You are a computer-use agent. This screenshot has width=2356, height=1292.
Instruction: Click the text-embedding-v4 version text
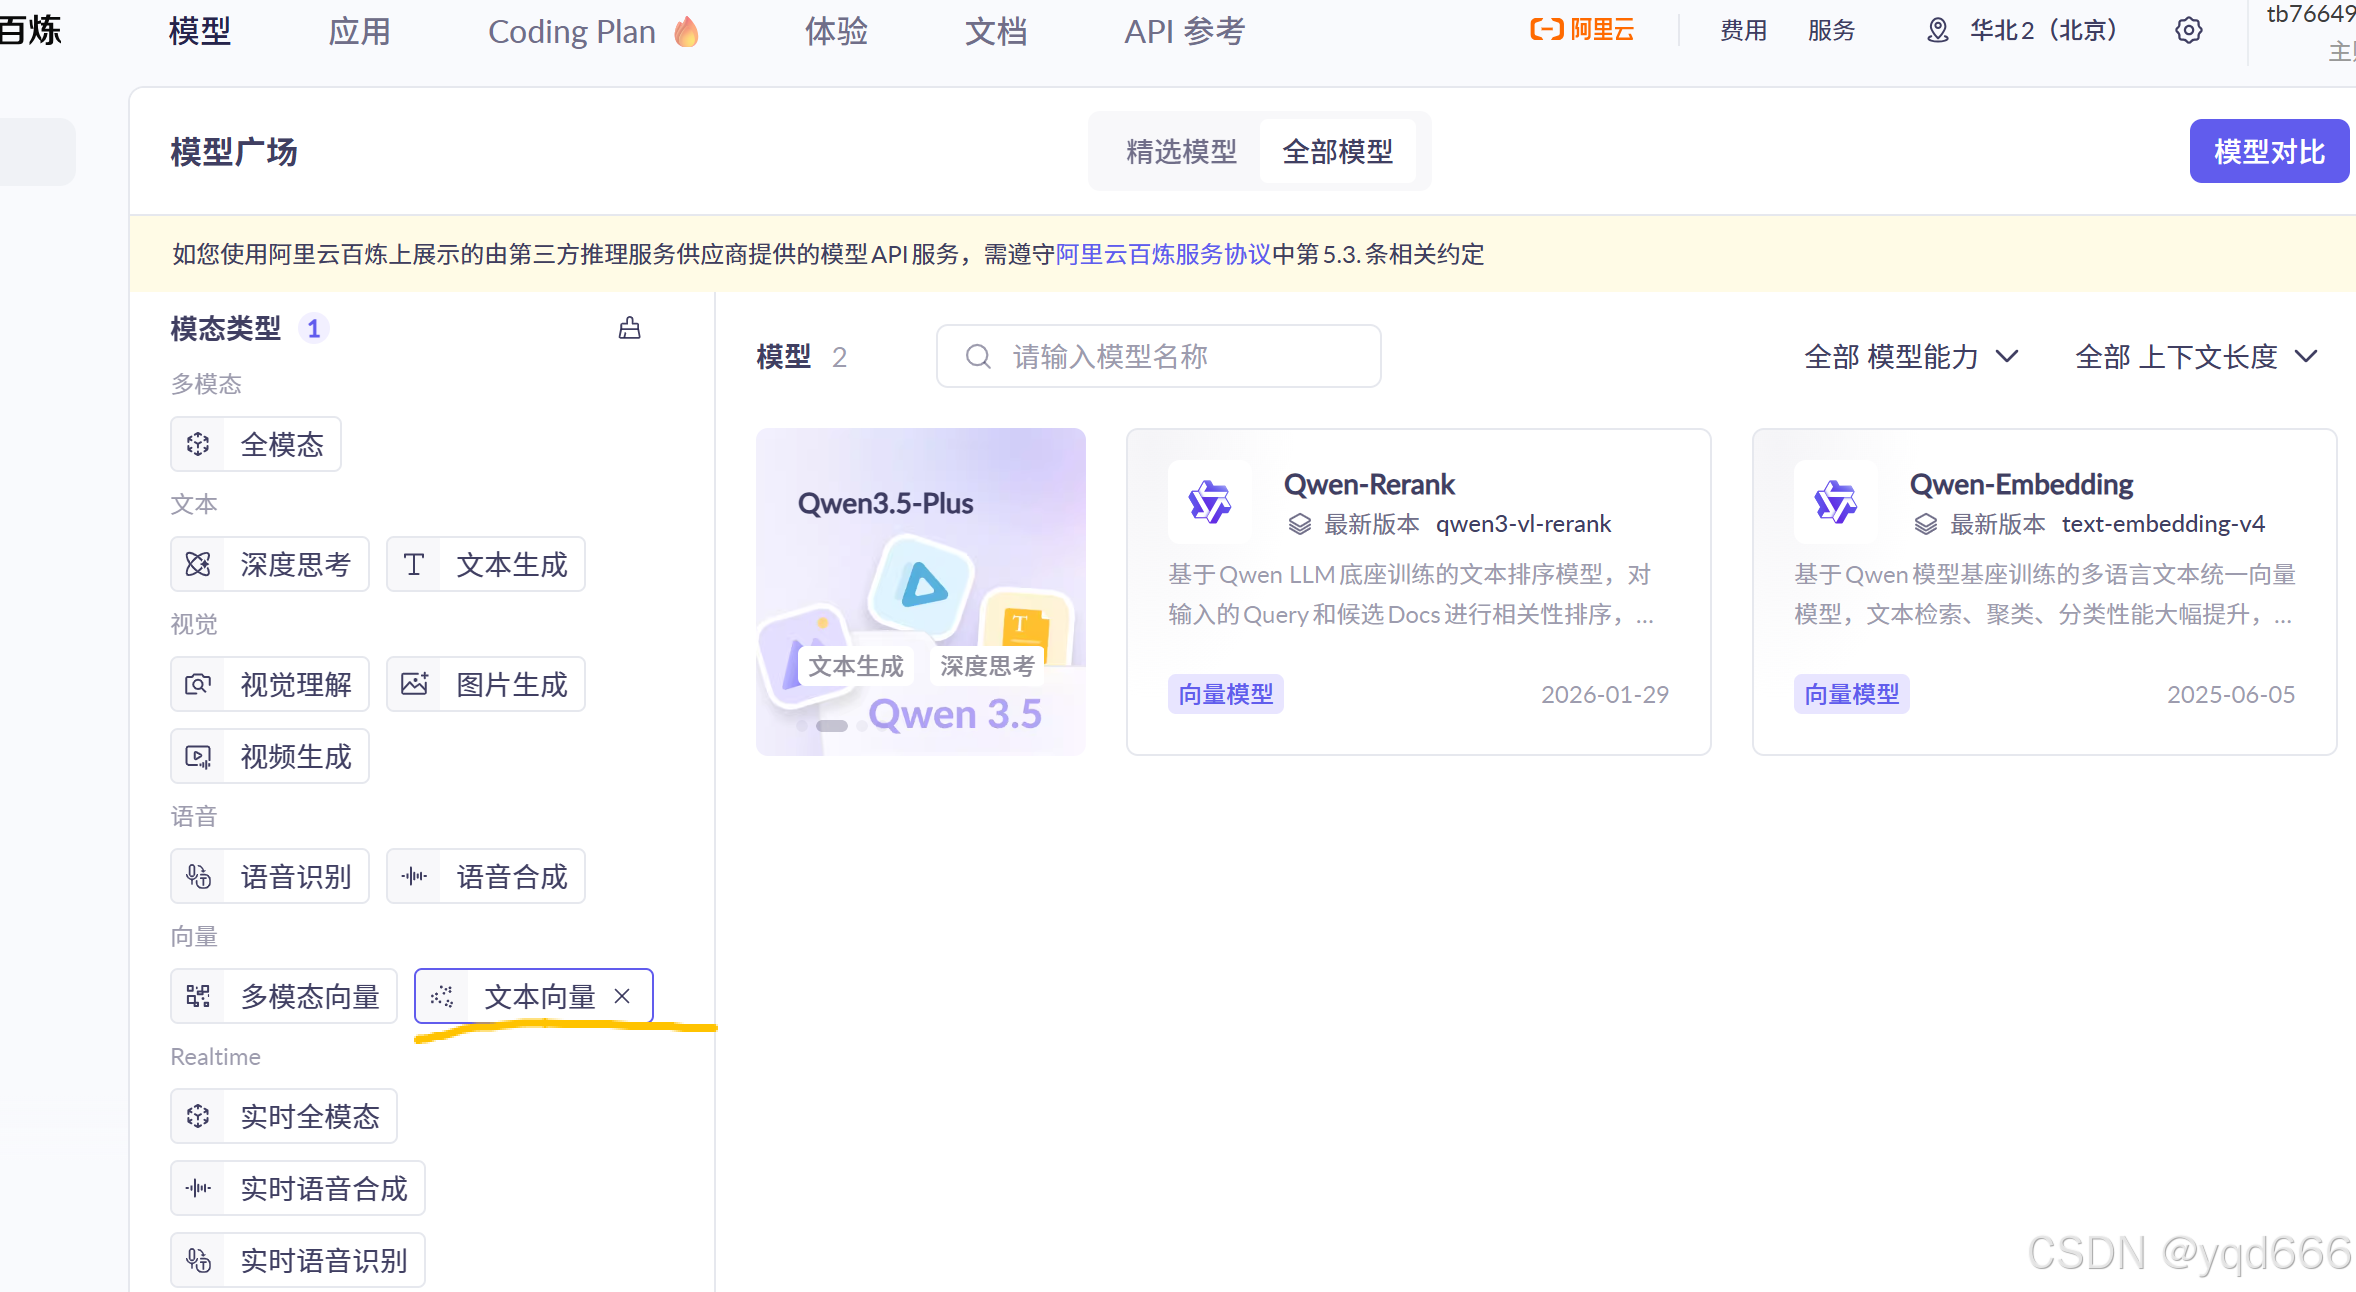2163,524
